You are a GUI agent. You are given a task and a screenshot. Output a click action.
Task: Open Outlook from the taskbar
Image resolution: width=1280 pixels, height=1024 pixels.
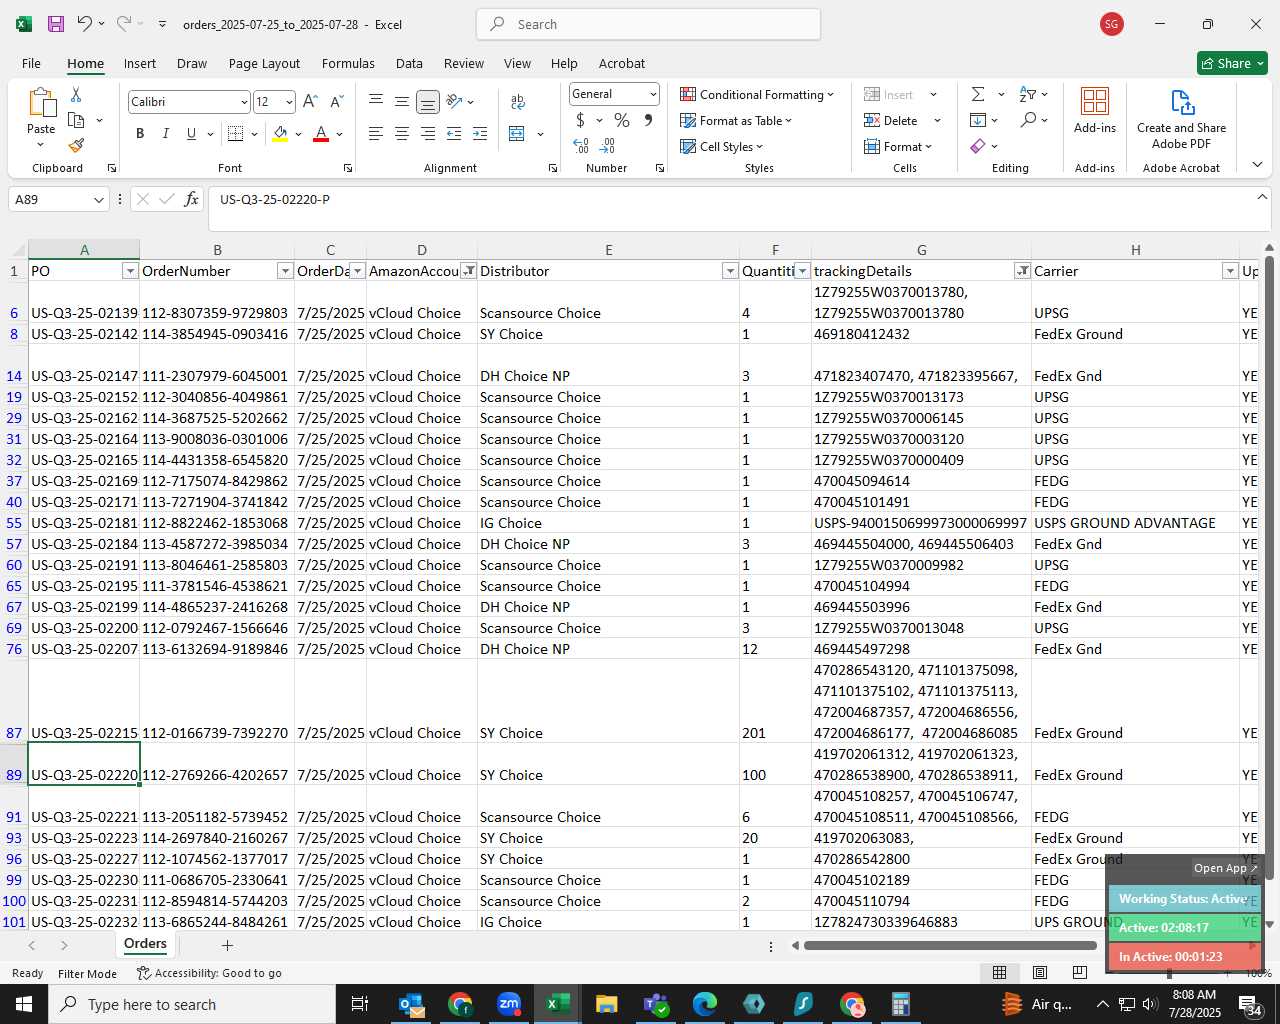tap(411, 1004)
